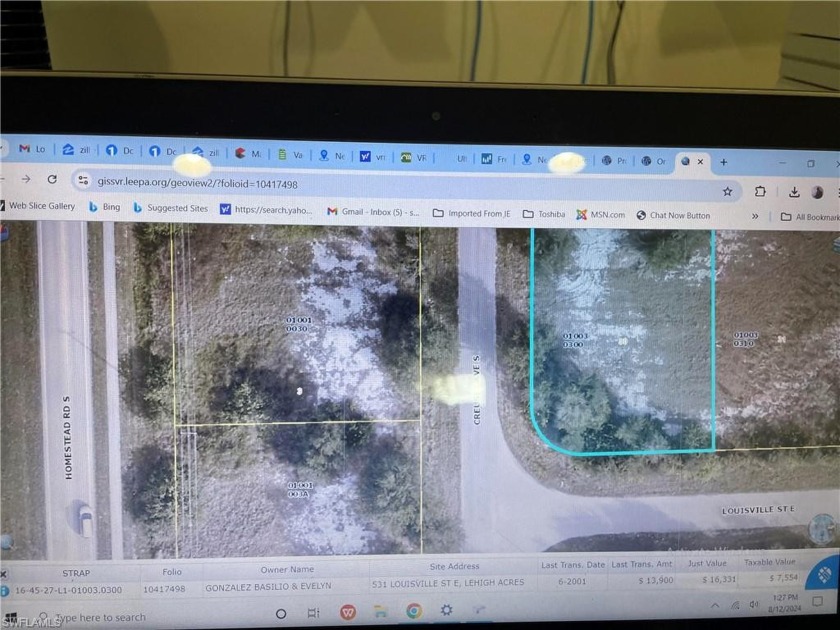Screen dimensions: 840x630
Task: Bookmark this page with the star icon
Action: 727,191
